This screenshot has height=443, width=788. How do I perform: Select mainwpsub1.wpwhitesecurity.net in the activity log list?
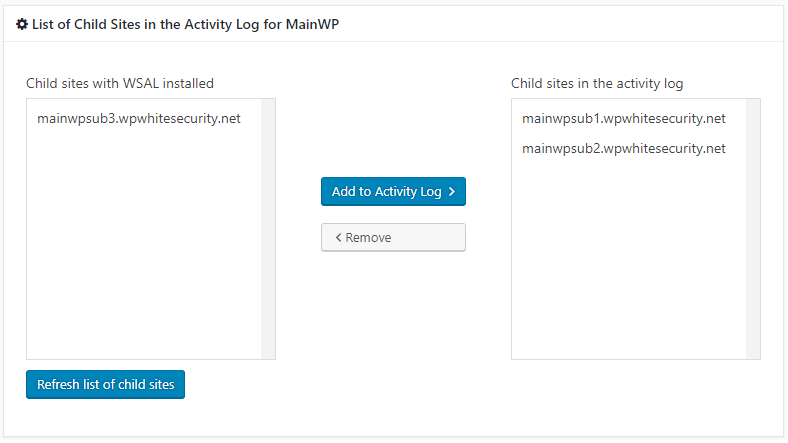[x=623, y=119]
